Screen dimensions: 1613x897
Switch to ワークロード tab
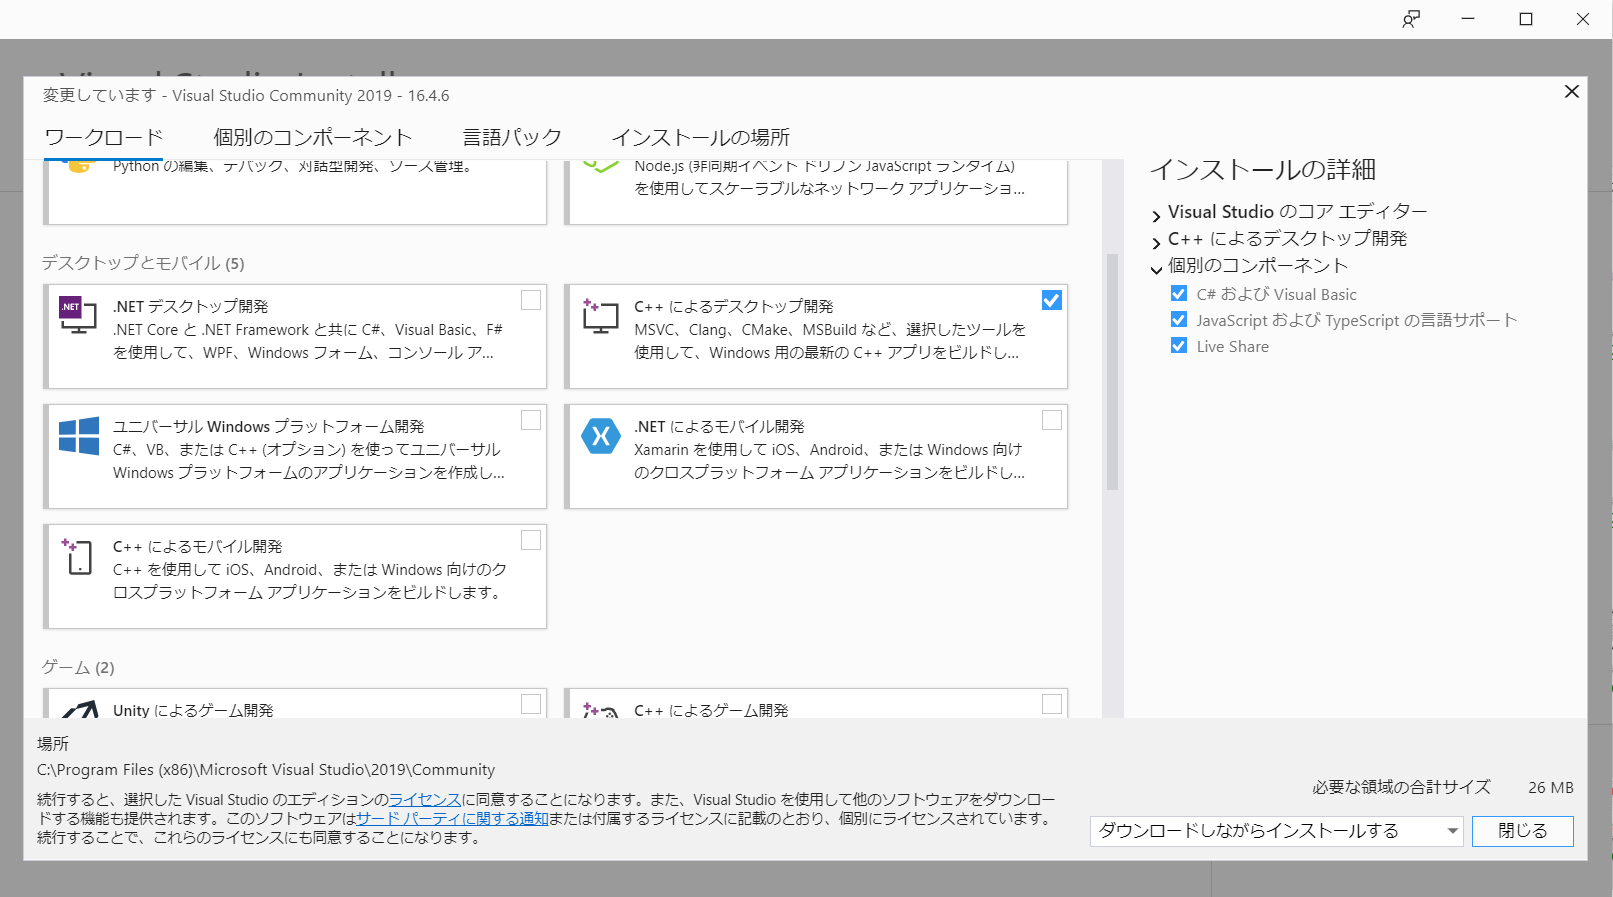tap(104, 137)
